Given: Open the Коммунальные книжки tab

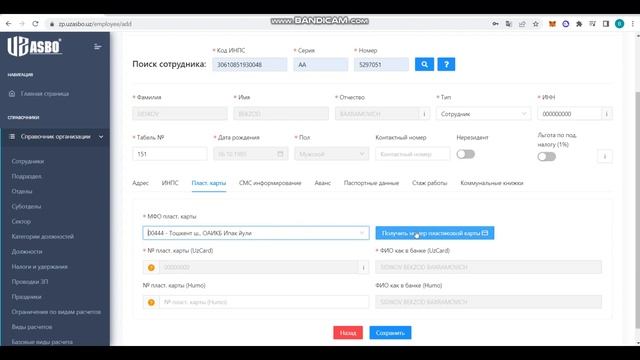Looking at the screenshot, I should pyautogui.click(x=492, y=183).
